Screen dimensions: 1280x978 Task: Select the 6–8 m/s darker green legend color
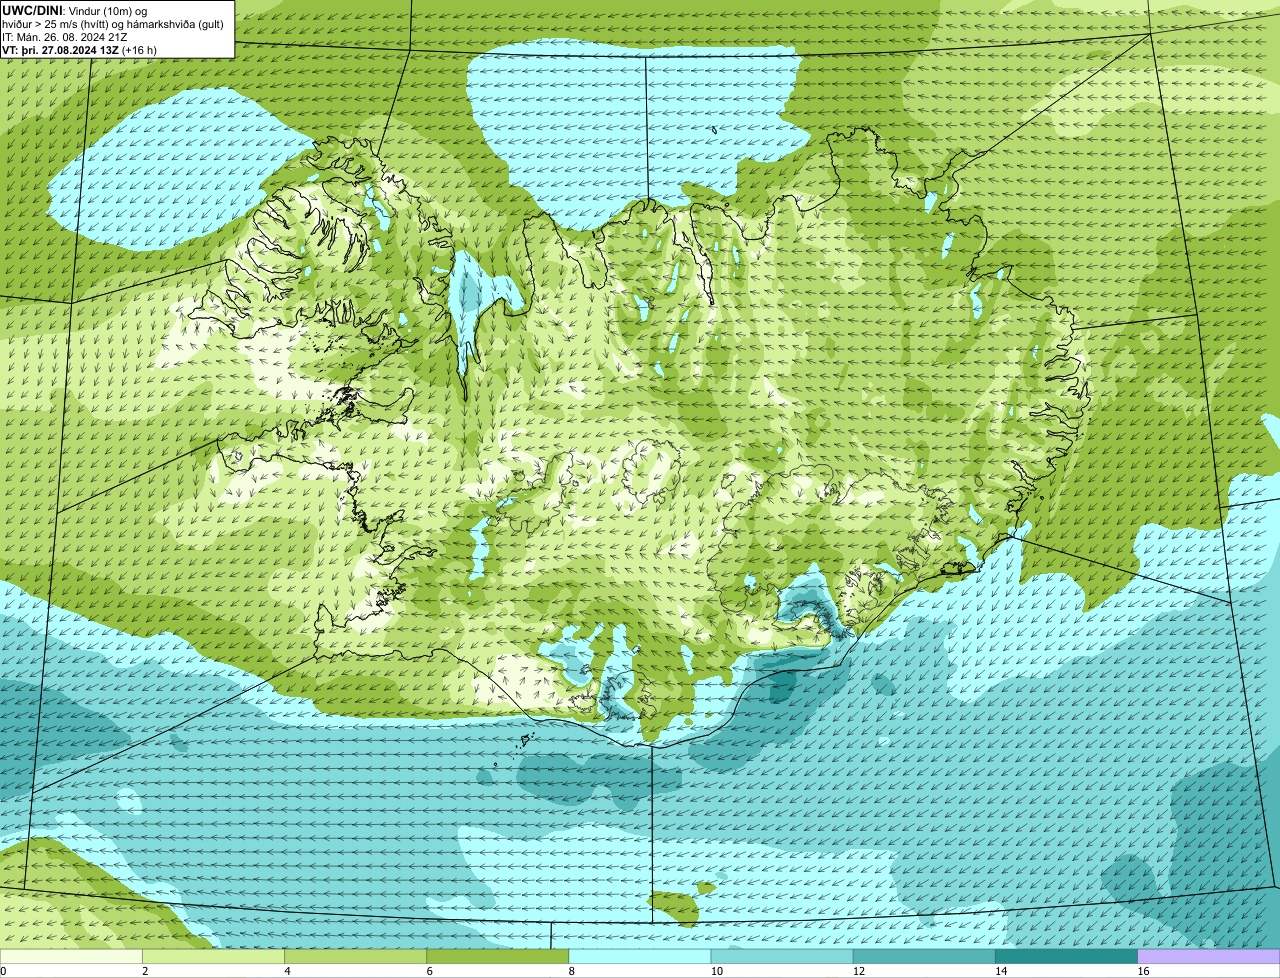click(498, 956)
